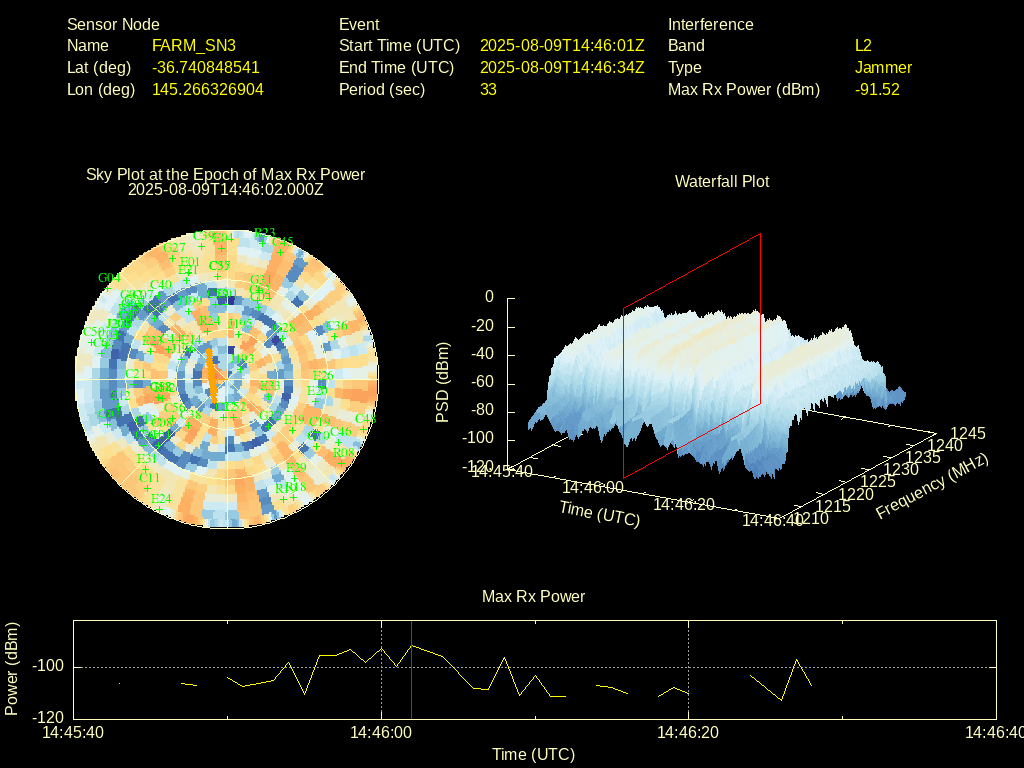1024x768 pixels.
Task: Click the 14:46:20 tick on Max Rx Power axis
Action: point(688,732)
